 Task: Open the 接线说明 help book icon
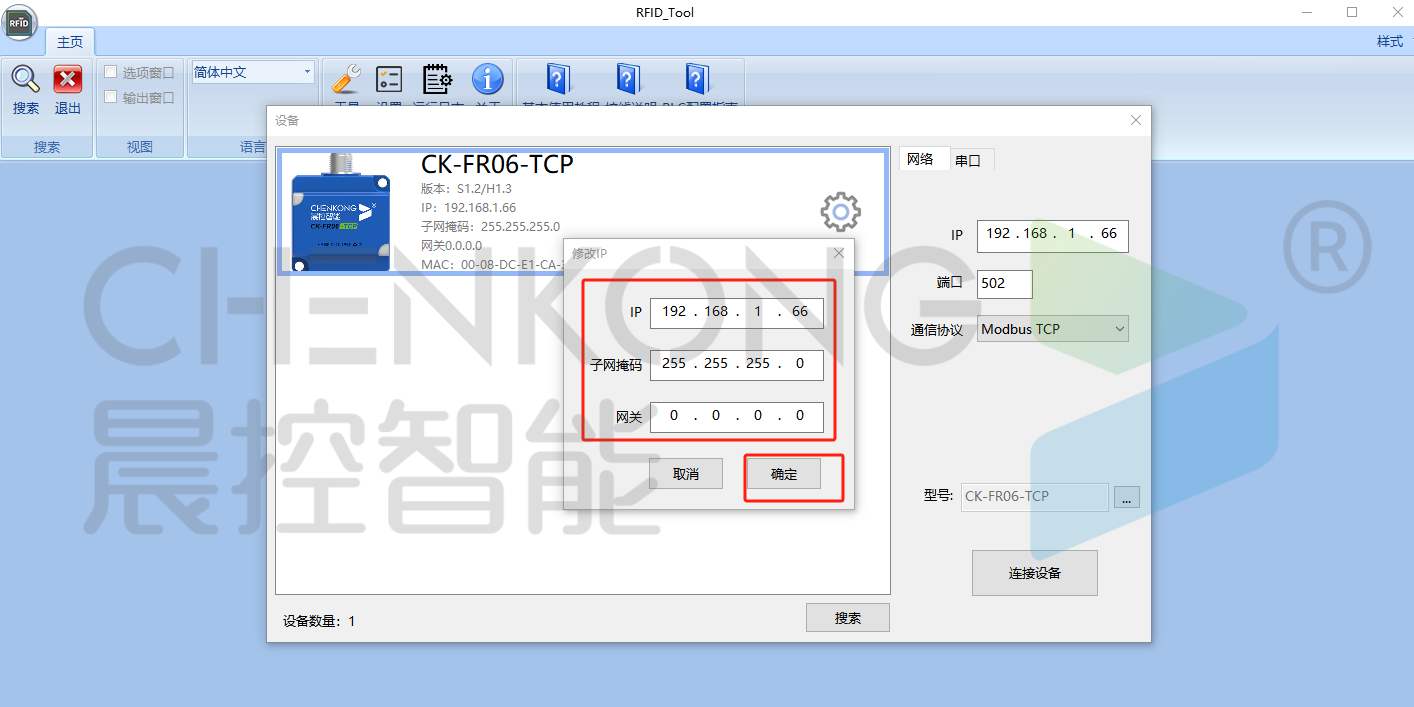(x=628, y=80)
